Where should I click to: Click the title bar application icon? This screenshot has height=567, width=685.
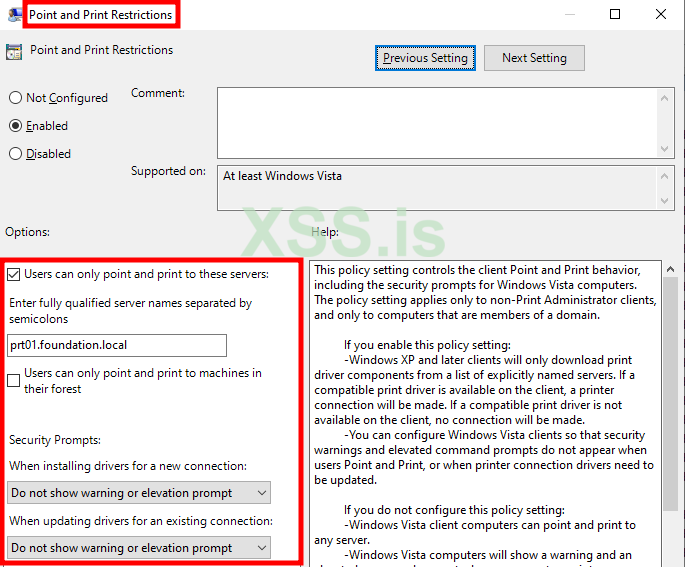15,14
